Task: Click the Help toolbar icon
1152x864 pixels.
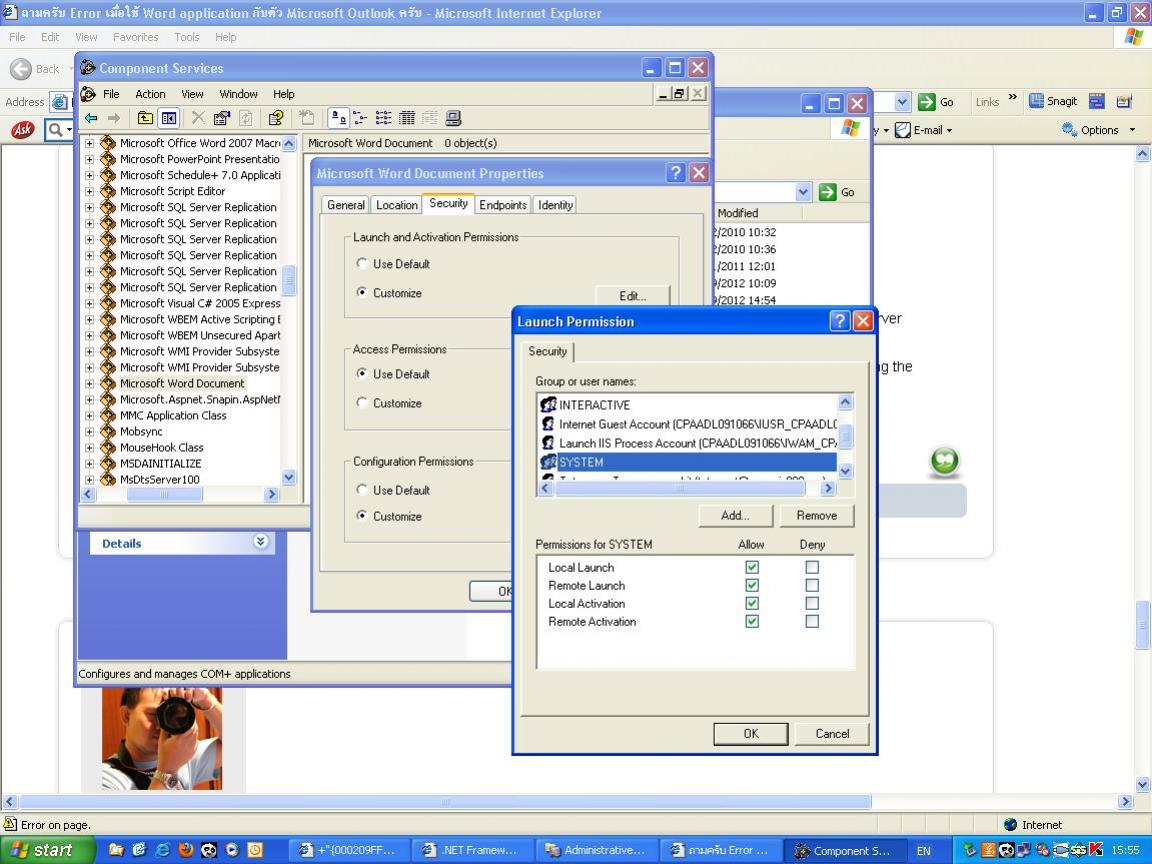Action: [276, 118]
